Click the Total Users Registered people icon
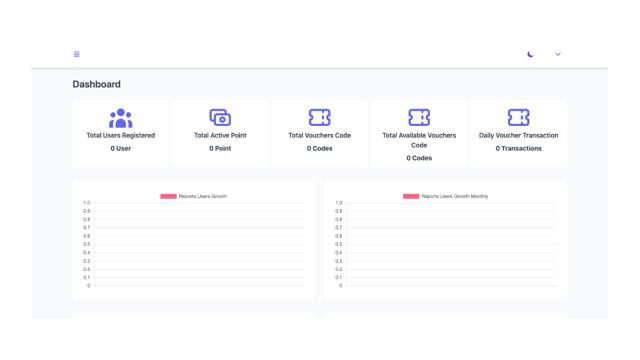 pyautogui.click(x=121, y=118)
